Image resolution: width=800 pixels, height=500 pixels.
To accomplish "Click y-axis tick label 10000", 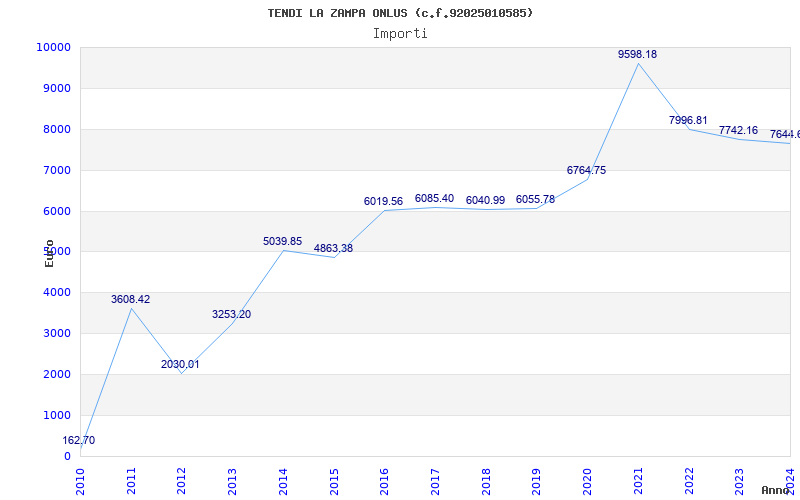I will pyautogui.click(x=53, y=47).
